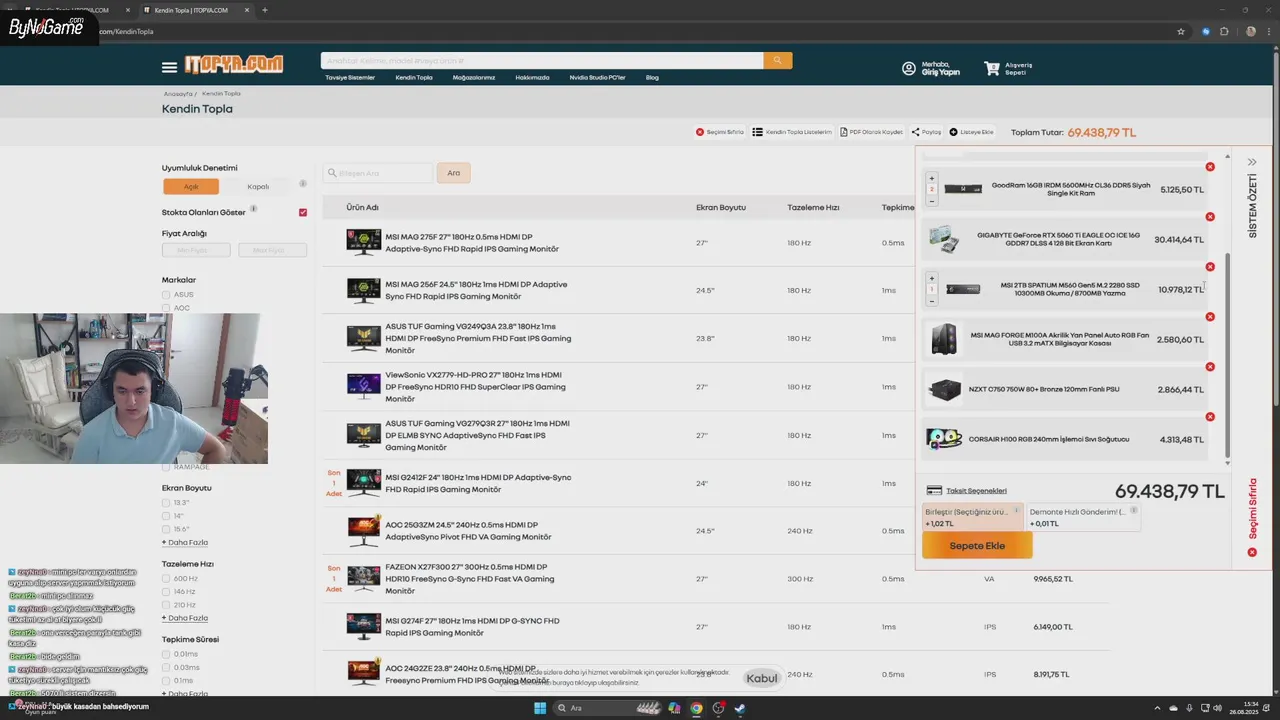Viewport: 1280px width, 720px height.
Task: Click the ITOPYA.COM site logo
Action: [233, 64]
